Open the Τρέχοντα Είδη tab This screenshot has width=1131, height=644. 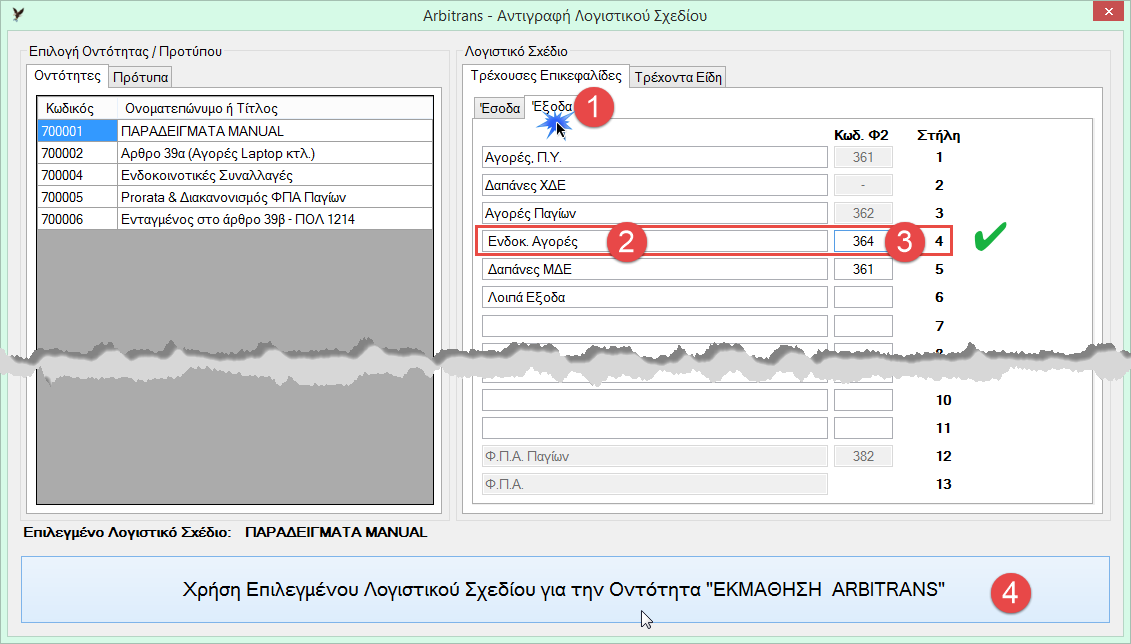677,77
